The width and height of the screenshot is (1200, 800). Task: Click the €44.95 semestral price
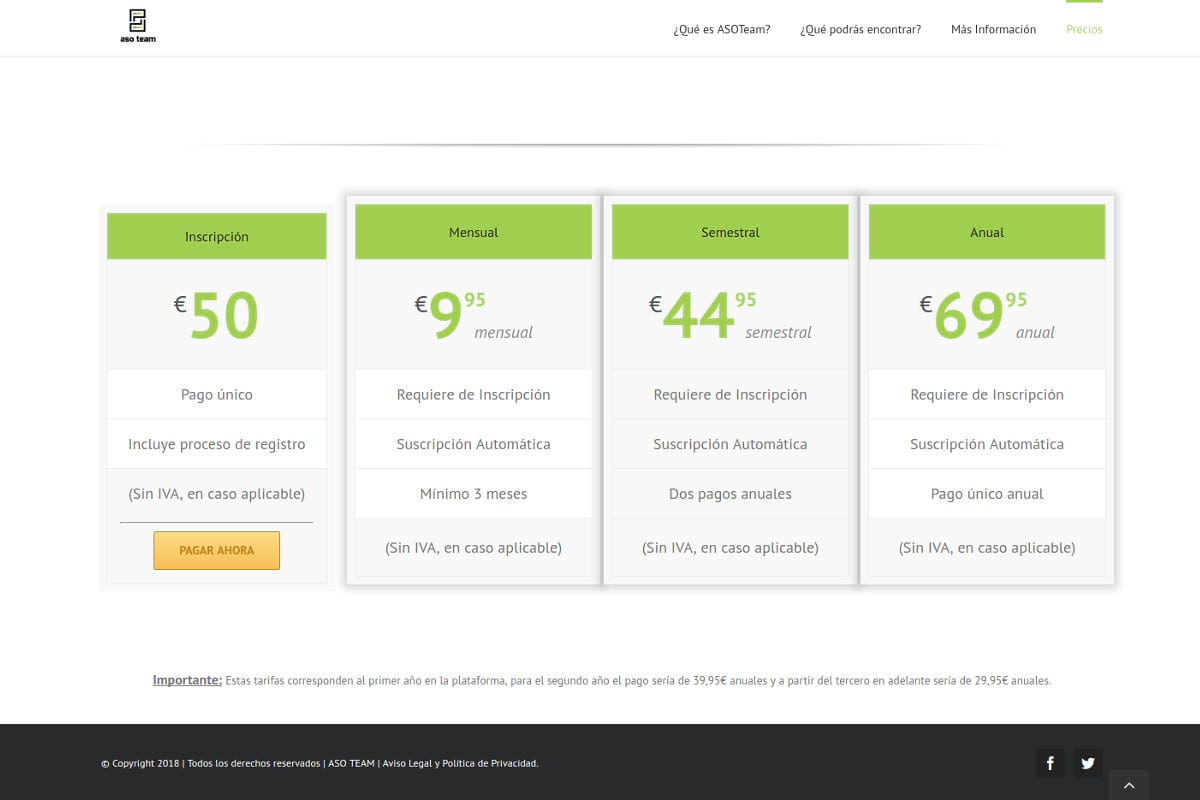click(x=730, y=315)
